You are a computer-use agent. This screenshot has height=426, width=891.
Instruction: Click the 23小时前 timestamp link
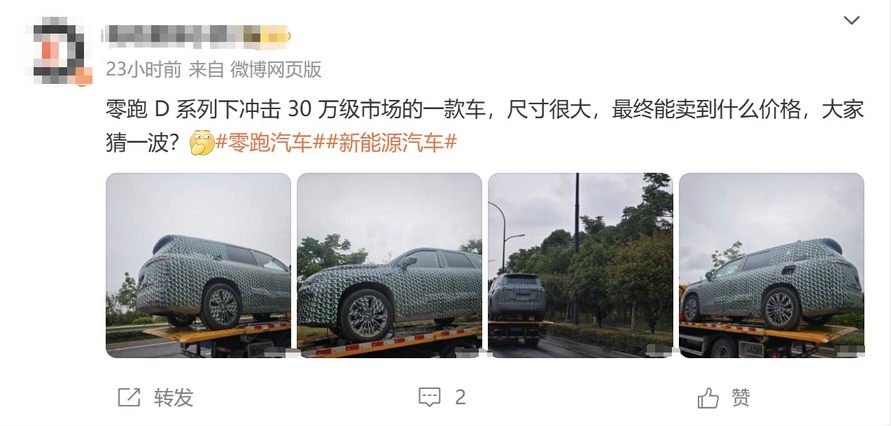pyautogui.click(x=144, y=70)
